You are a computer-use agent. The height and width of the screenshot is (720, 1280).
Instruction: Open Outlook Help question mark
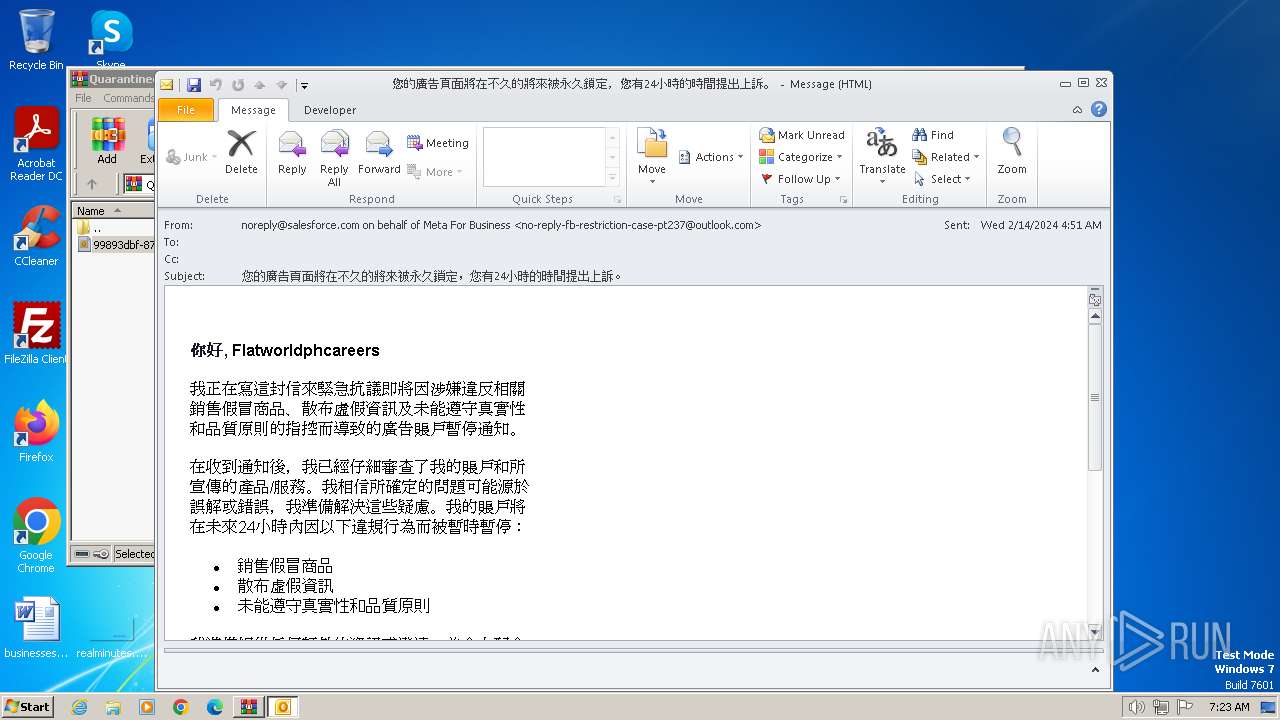click(1099, 110)
